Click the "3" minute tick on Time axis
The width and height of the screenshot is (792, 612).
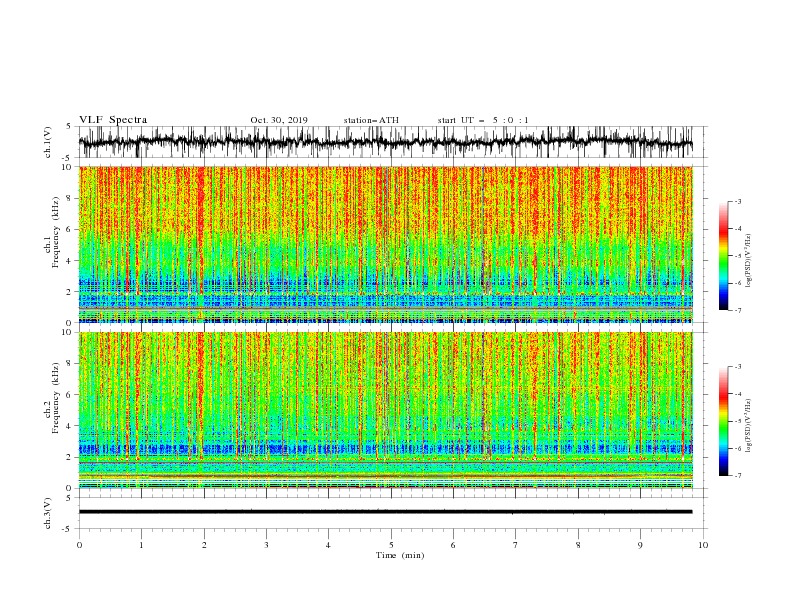[x=266, y=545]
